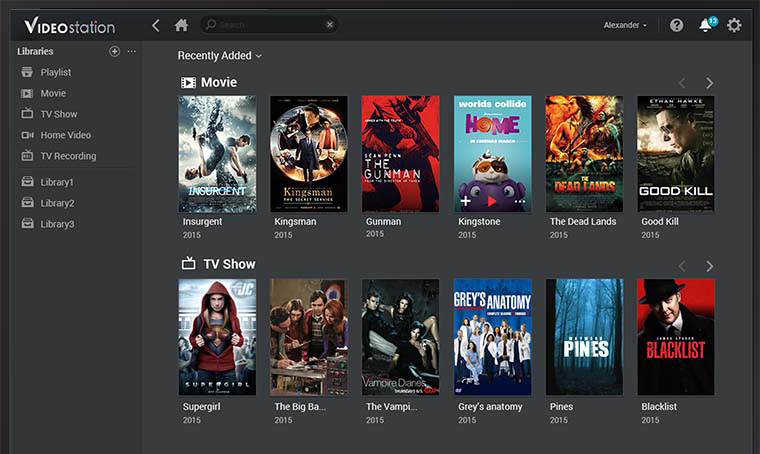
Task: Open the notifications bell
Action: coord(705,25)
